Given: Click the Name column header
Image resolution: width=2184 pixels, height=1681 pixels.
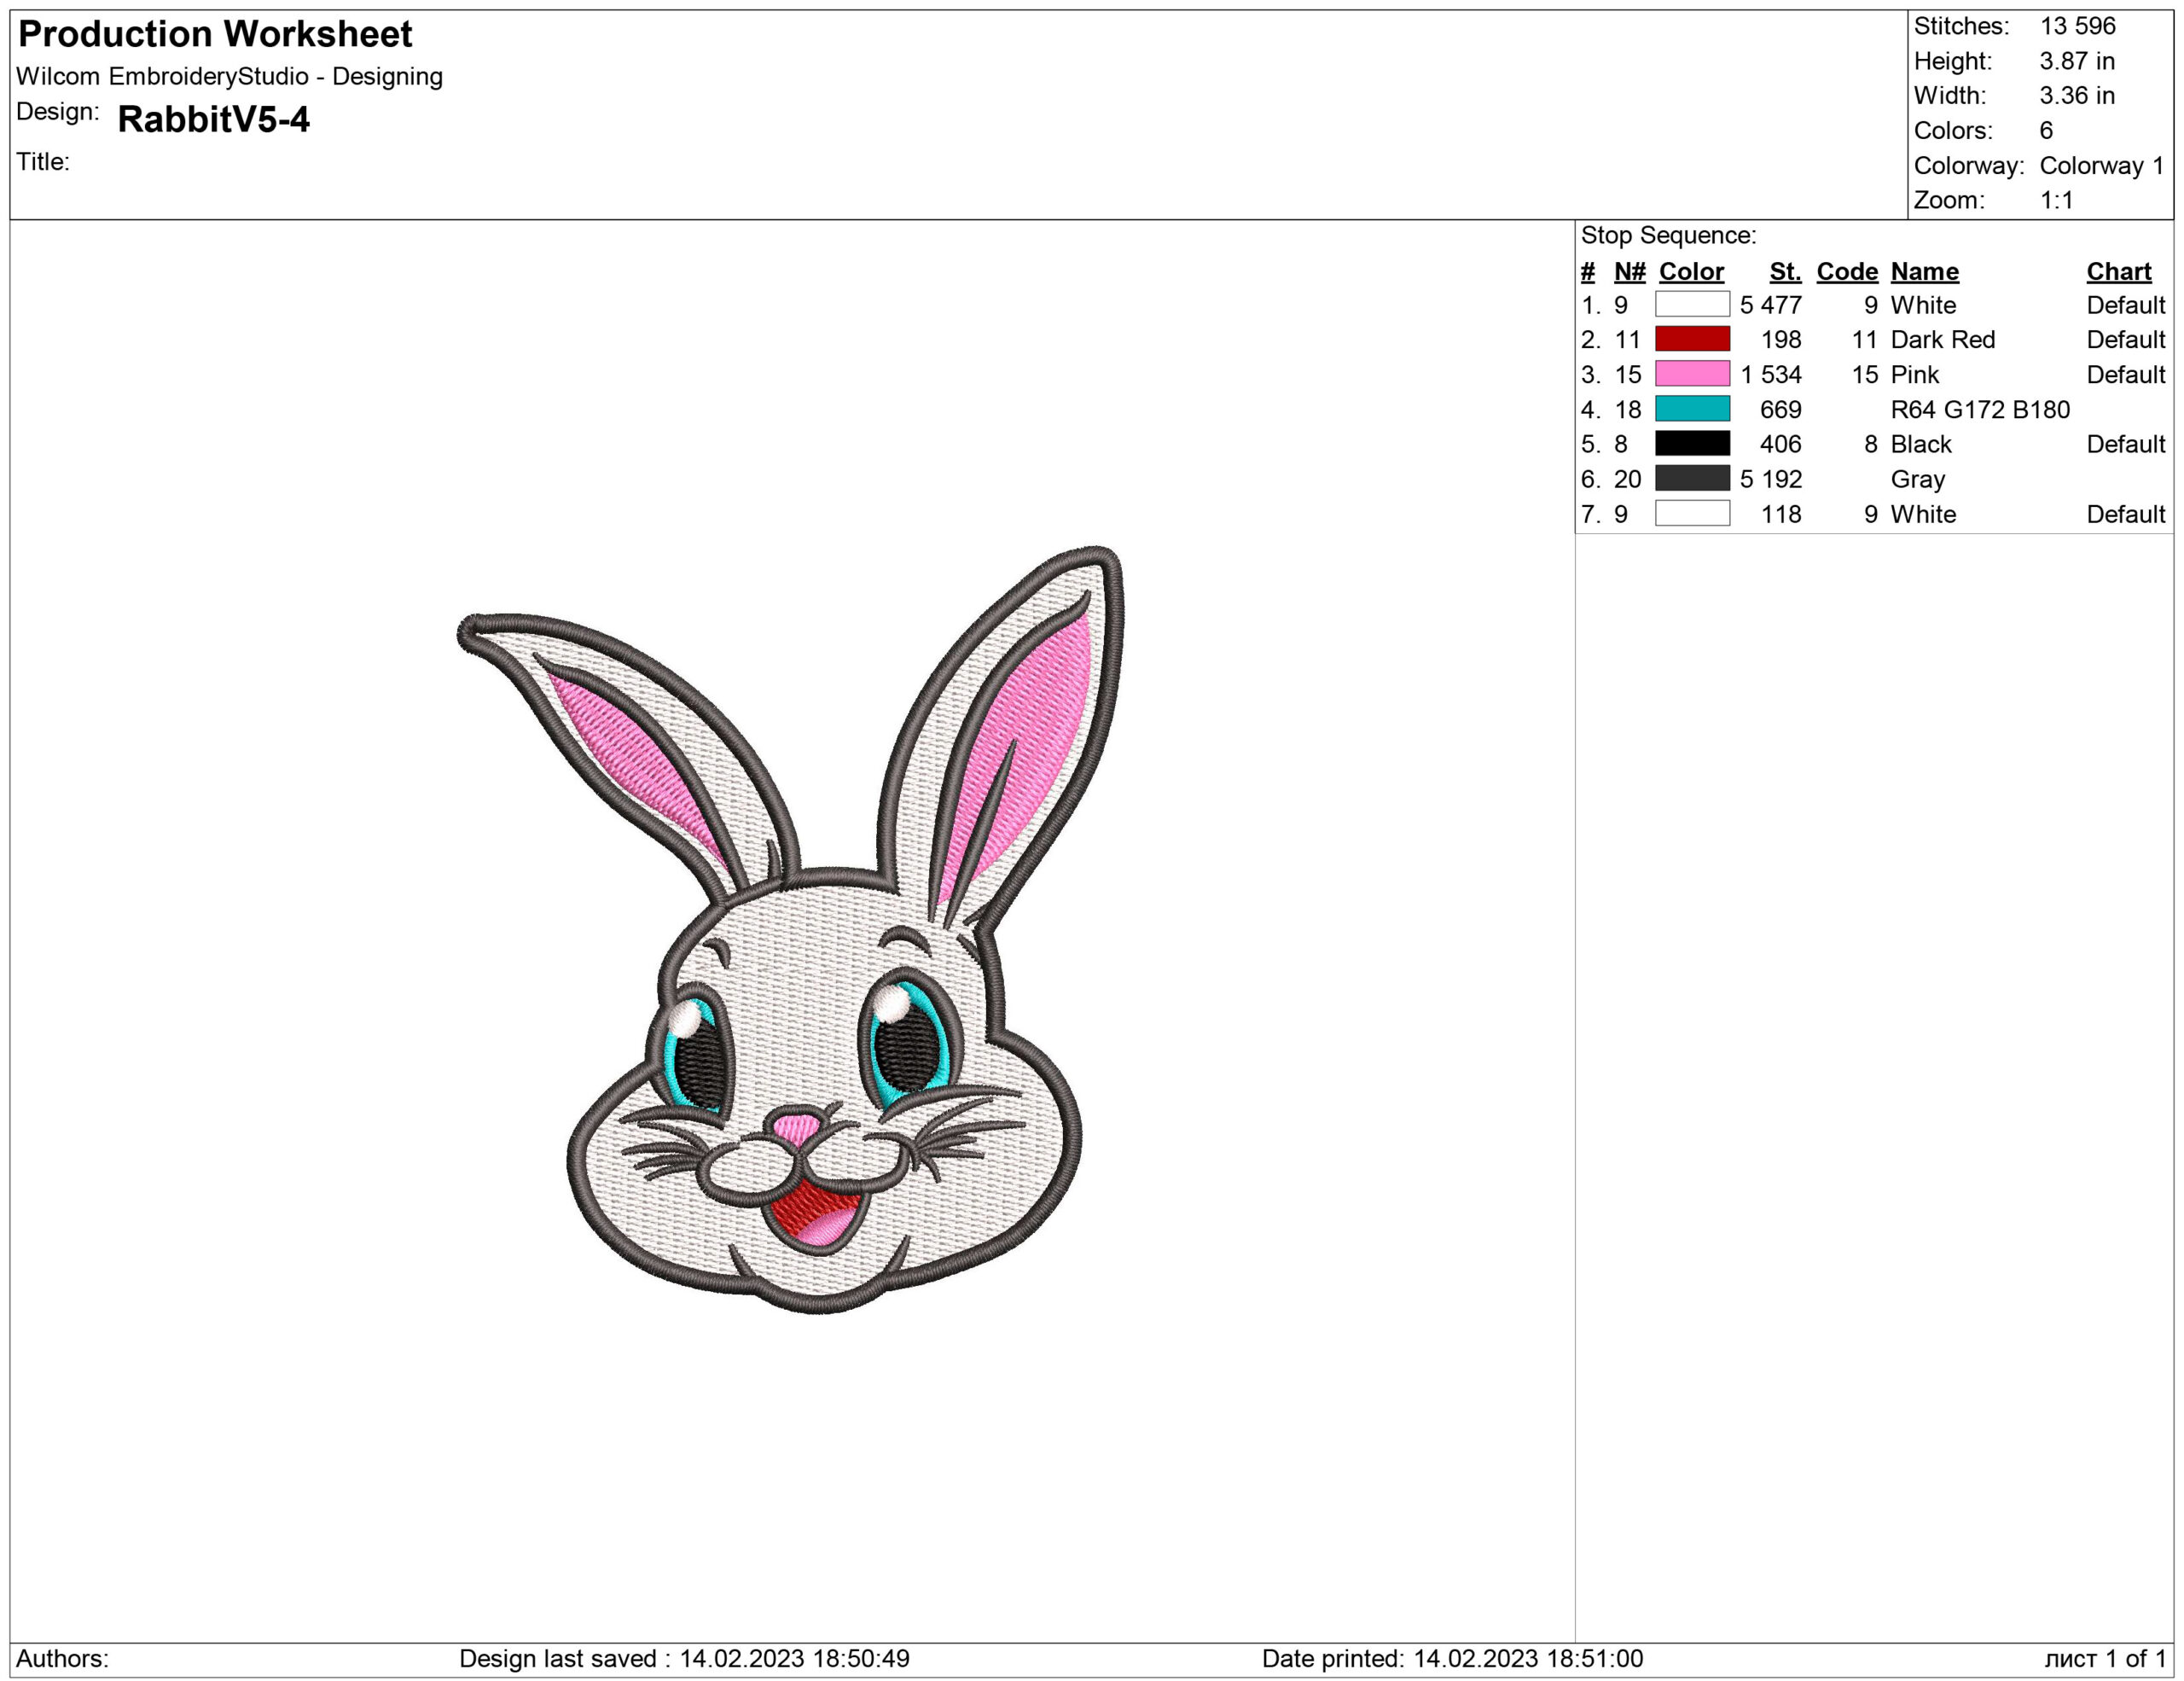Looking at the screenshot, I should click(x=1923, y=271).
